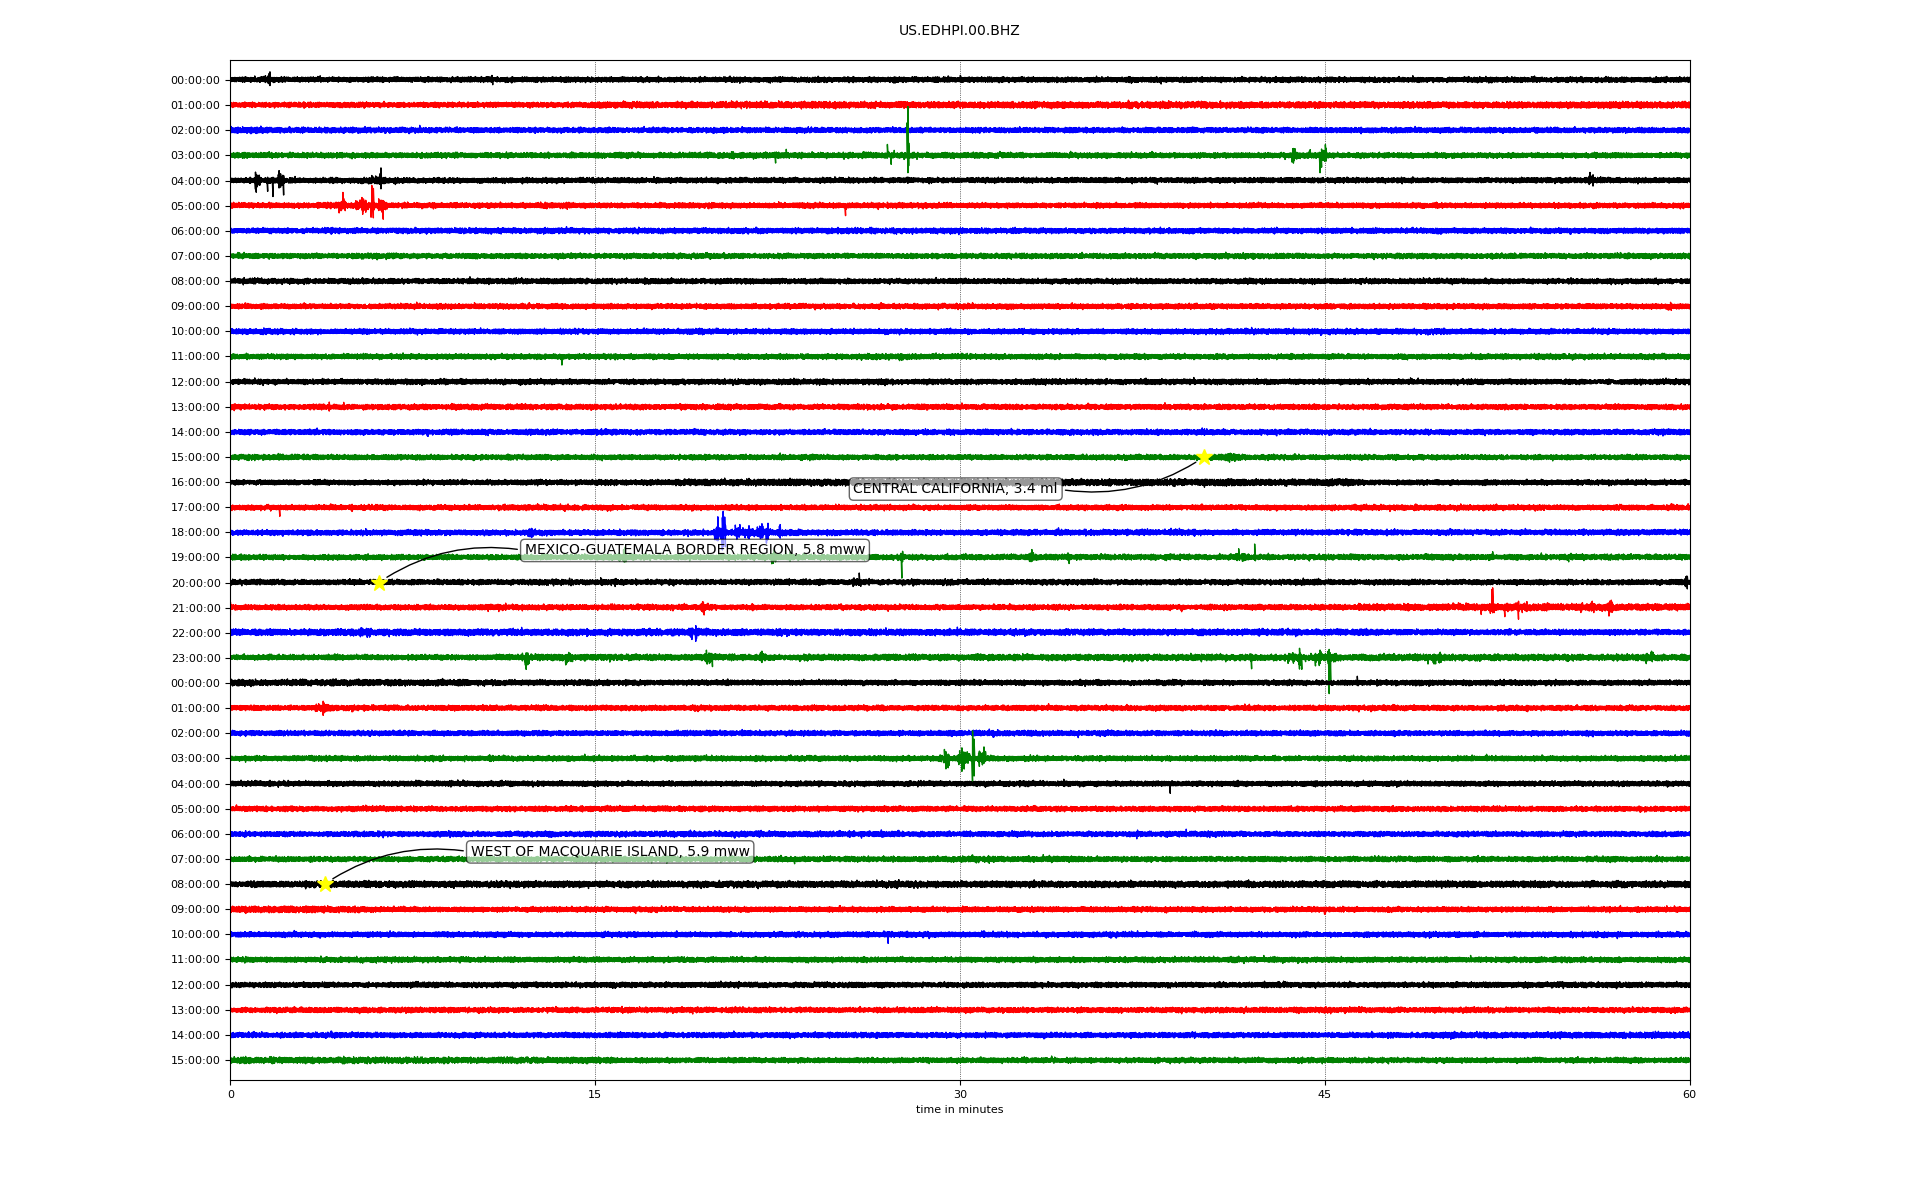Click the 'time in minutes' axis label
Viewport: 1920px width, 1200px height.
[959, 1110]
